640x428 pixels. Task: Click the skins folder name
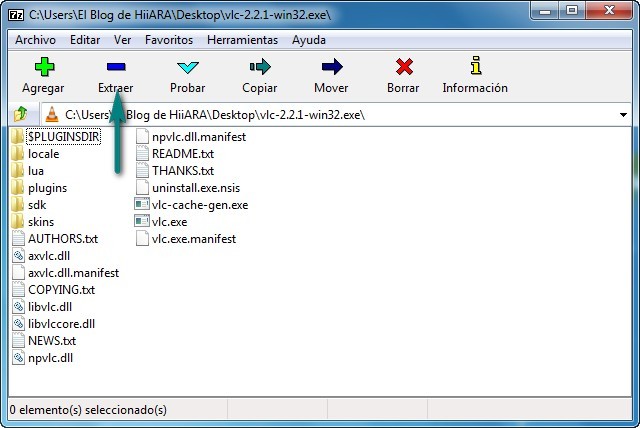pyautogui.click(x=41, y=222)
